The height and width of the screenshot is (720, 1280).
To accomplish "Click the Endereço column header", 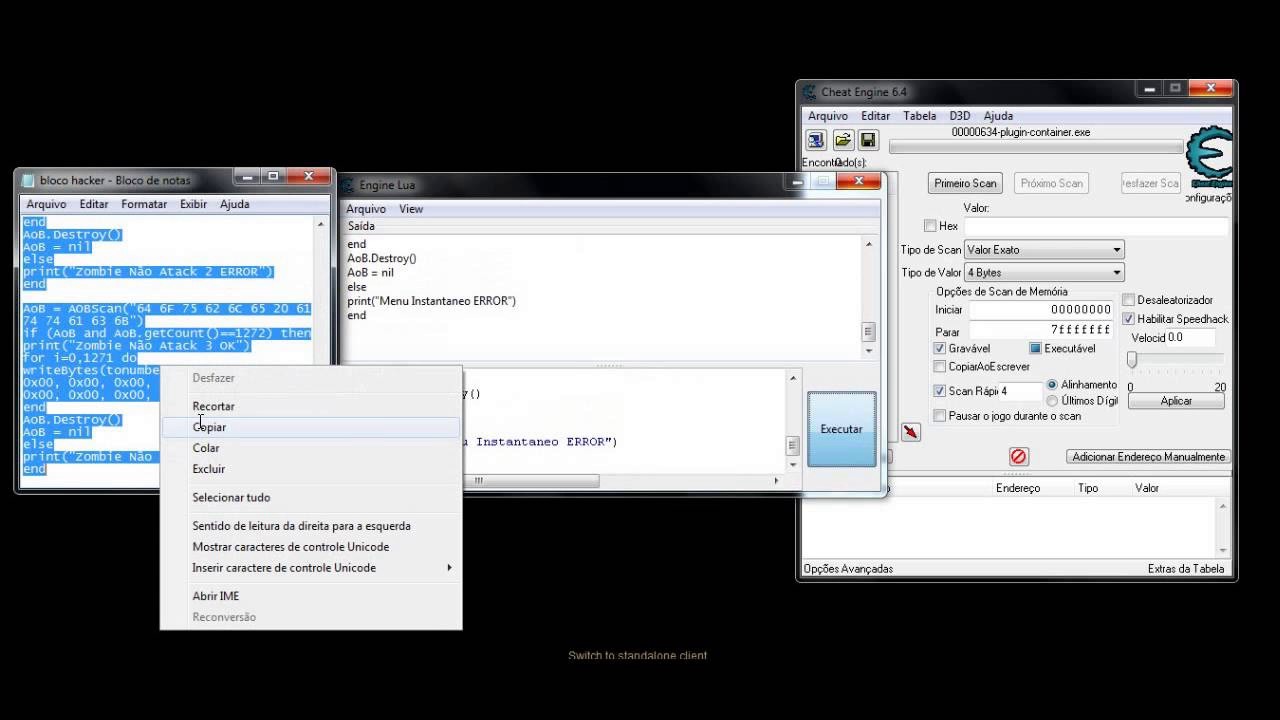I will pos(1018,488).
